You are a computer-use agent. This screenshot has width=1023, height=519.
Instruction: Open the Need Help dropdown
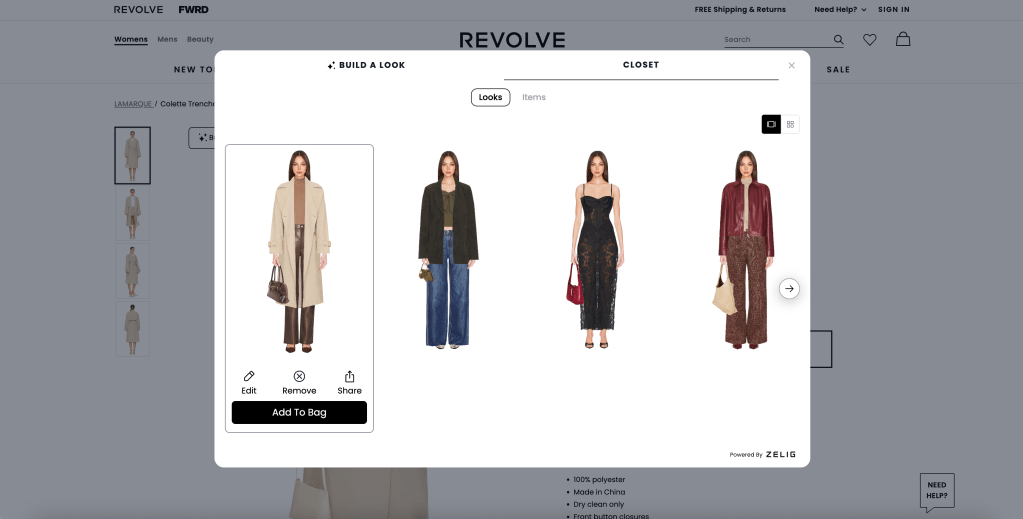(x=840, y=10)
